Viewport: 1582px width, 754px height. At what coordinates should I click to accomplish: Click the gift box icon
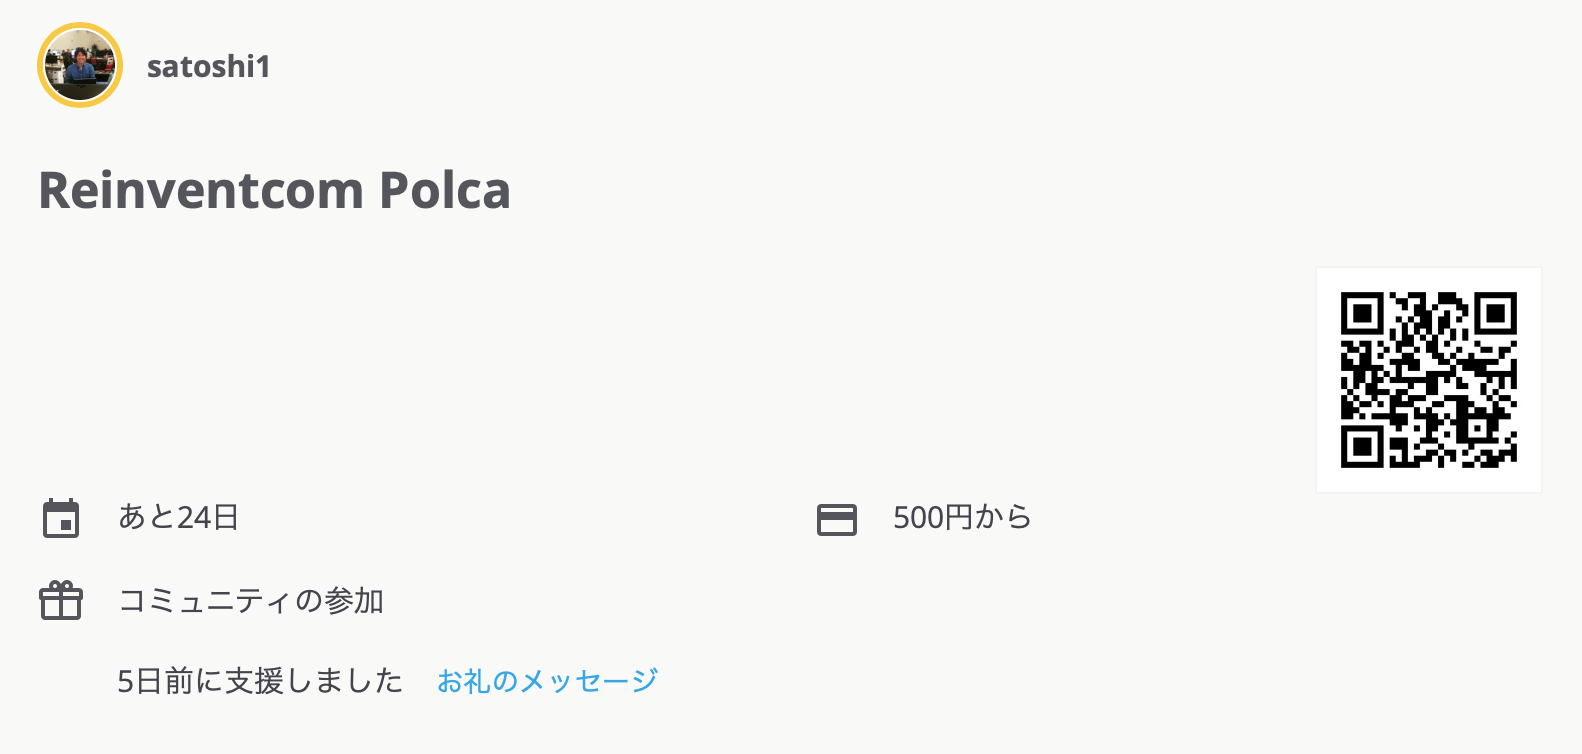[61, 601]
